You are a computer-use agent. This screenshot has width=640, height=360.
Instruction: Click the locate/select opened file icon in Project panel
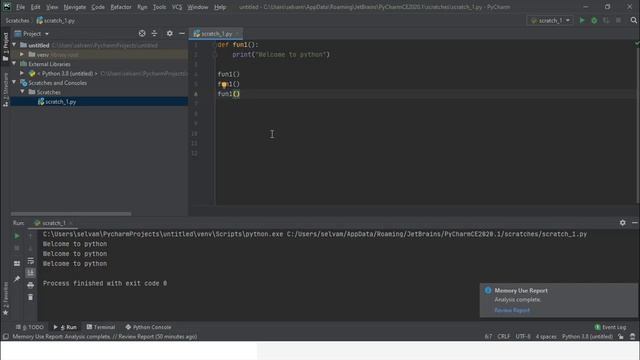[x=142, y=33]
